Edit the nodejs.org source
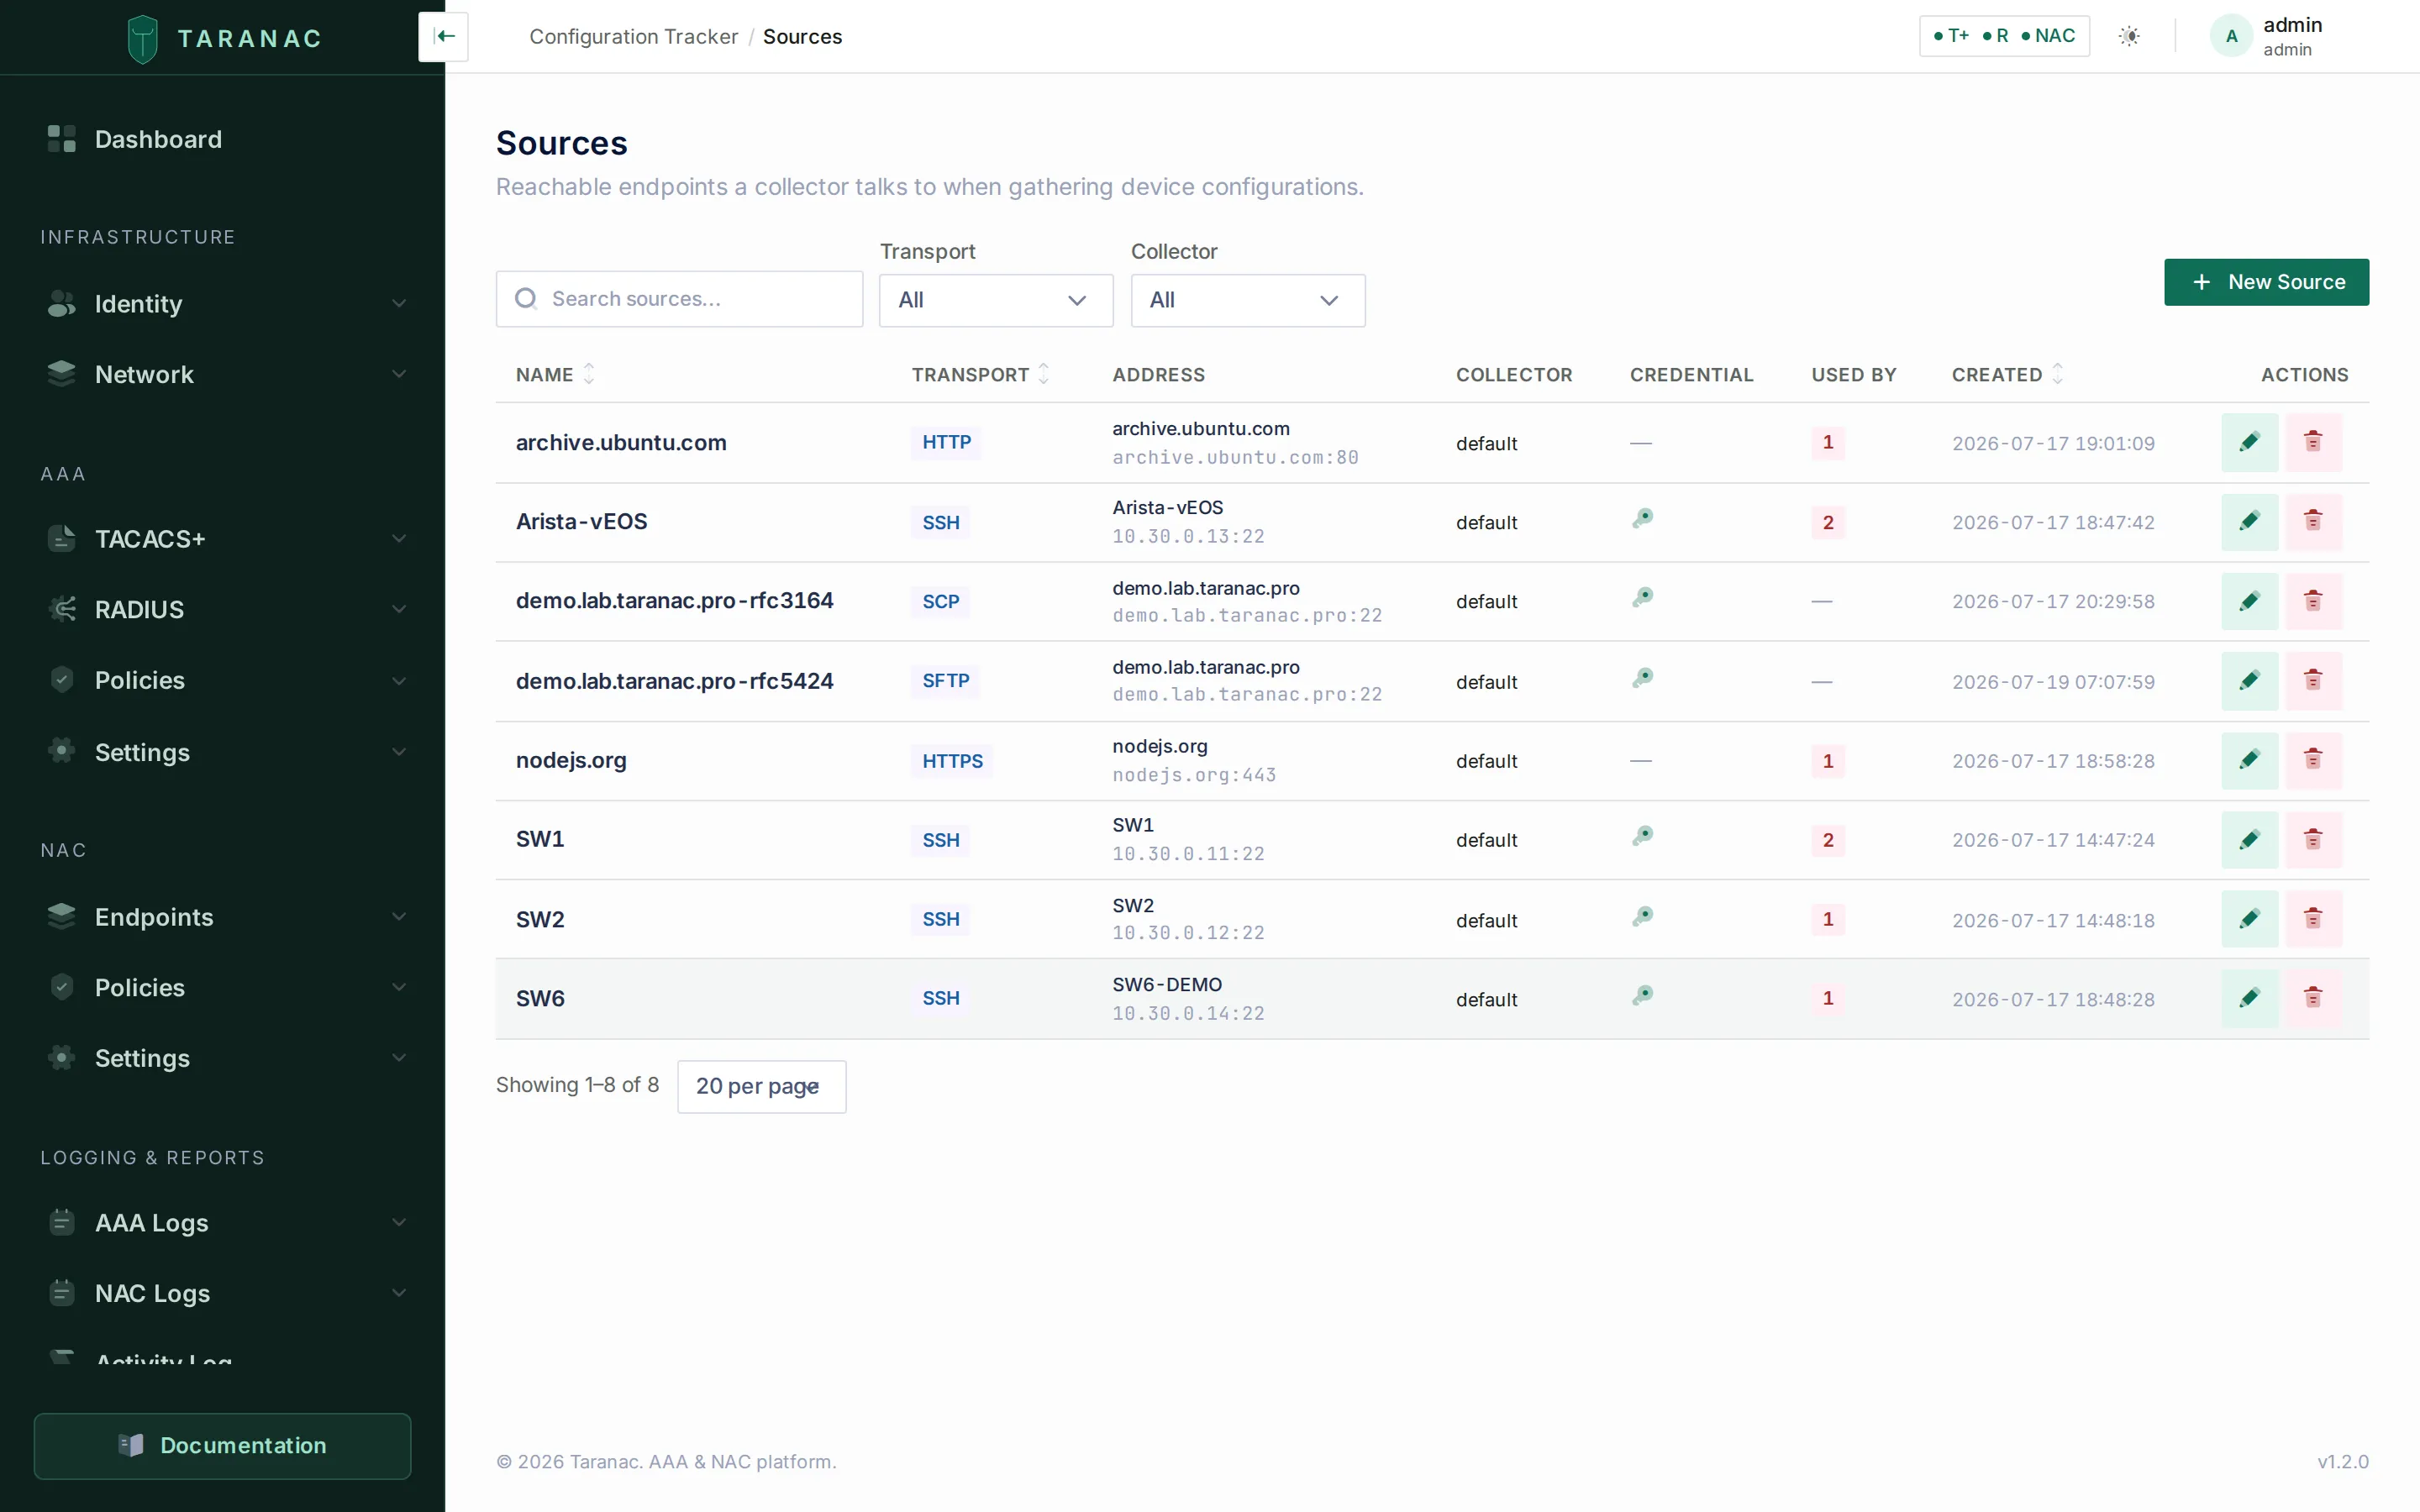This screenshot has width=2420, height=1512. [x=2249, y=760]
